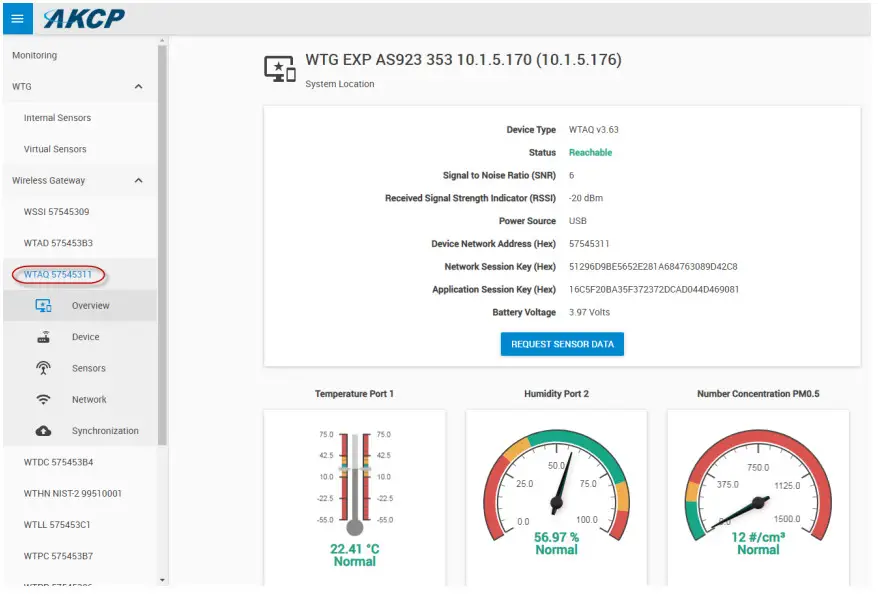This screenshot has height=600, width=878.
Task: Open the hamburger menu icon
Action: tap(15, 17)
